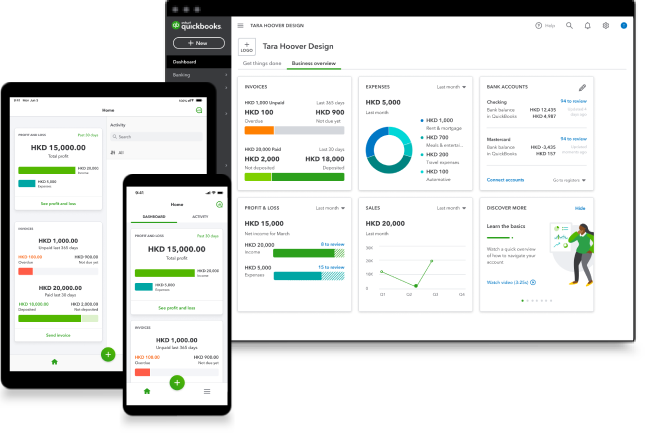This screenshot has width=645, height=434.
Task: Click 0 to review link for Income
Action: (x=332, y=244)
